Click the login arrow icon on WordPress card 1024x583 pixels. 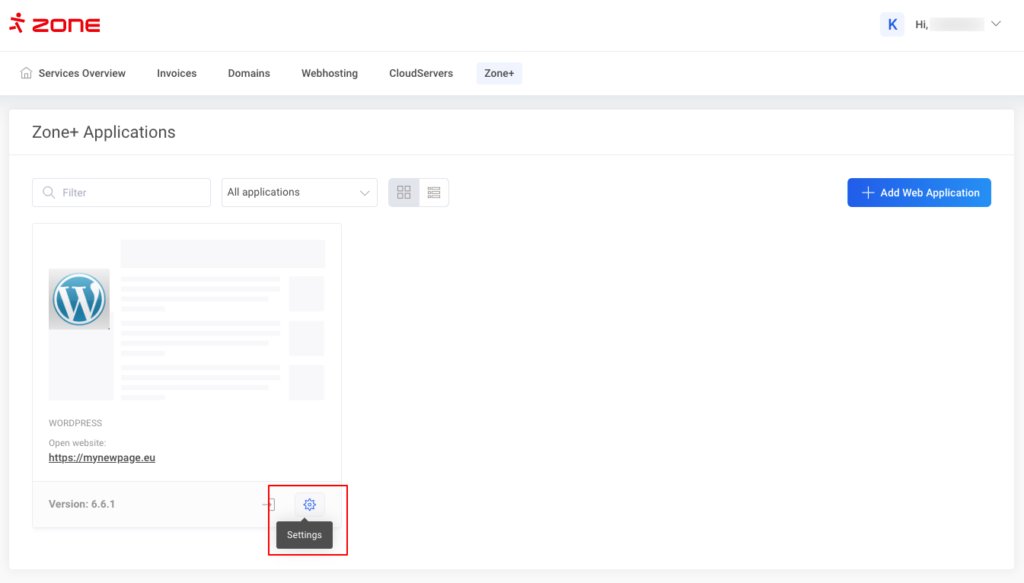pyautogui.click(x=268, y=505)
